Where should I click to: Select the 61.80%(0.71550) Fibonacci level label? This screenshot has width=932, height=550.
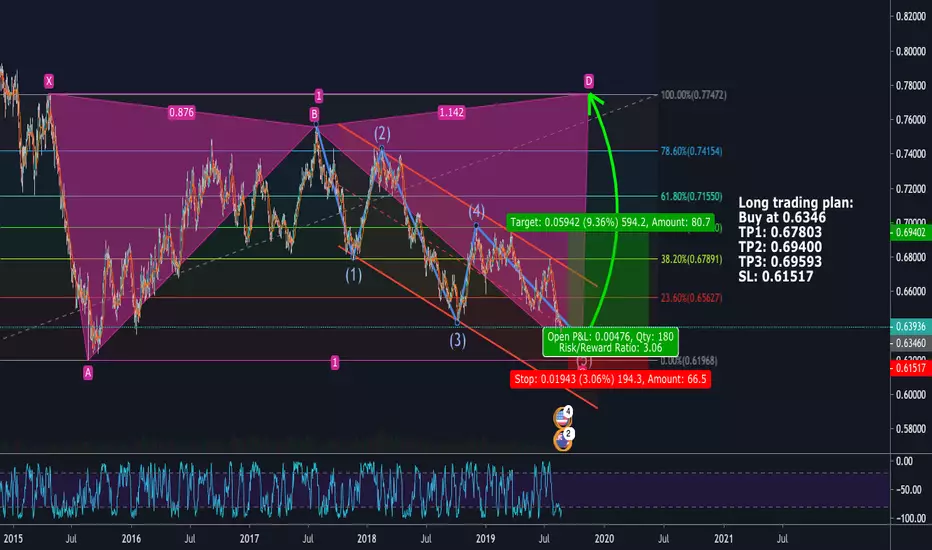[x=691, y=196]
